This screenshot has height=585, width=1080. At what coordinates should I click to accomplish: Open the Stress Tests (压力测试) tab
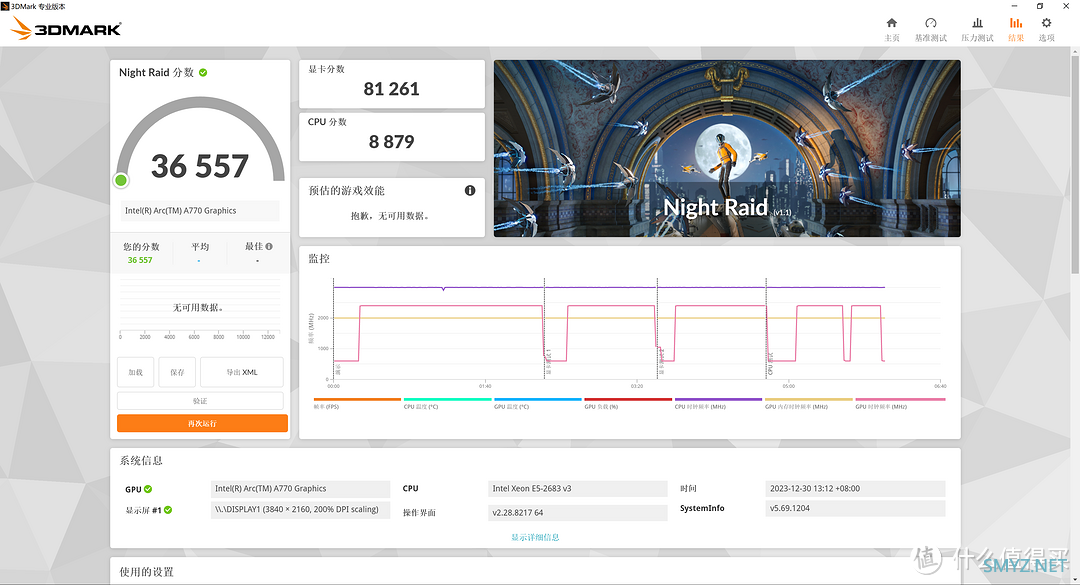click(x=977, y=29)
